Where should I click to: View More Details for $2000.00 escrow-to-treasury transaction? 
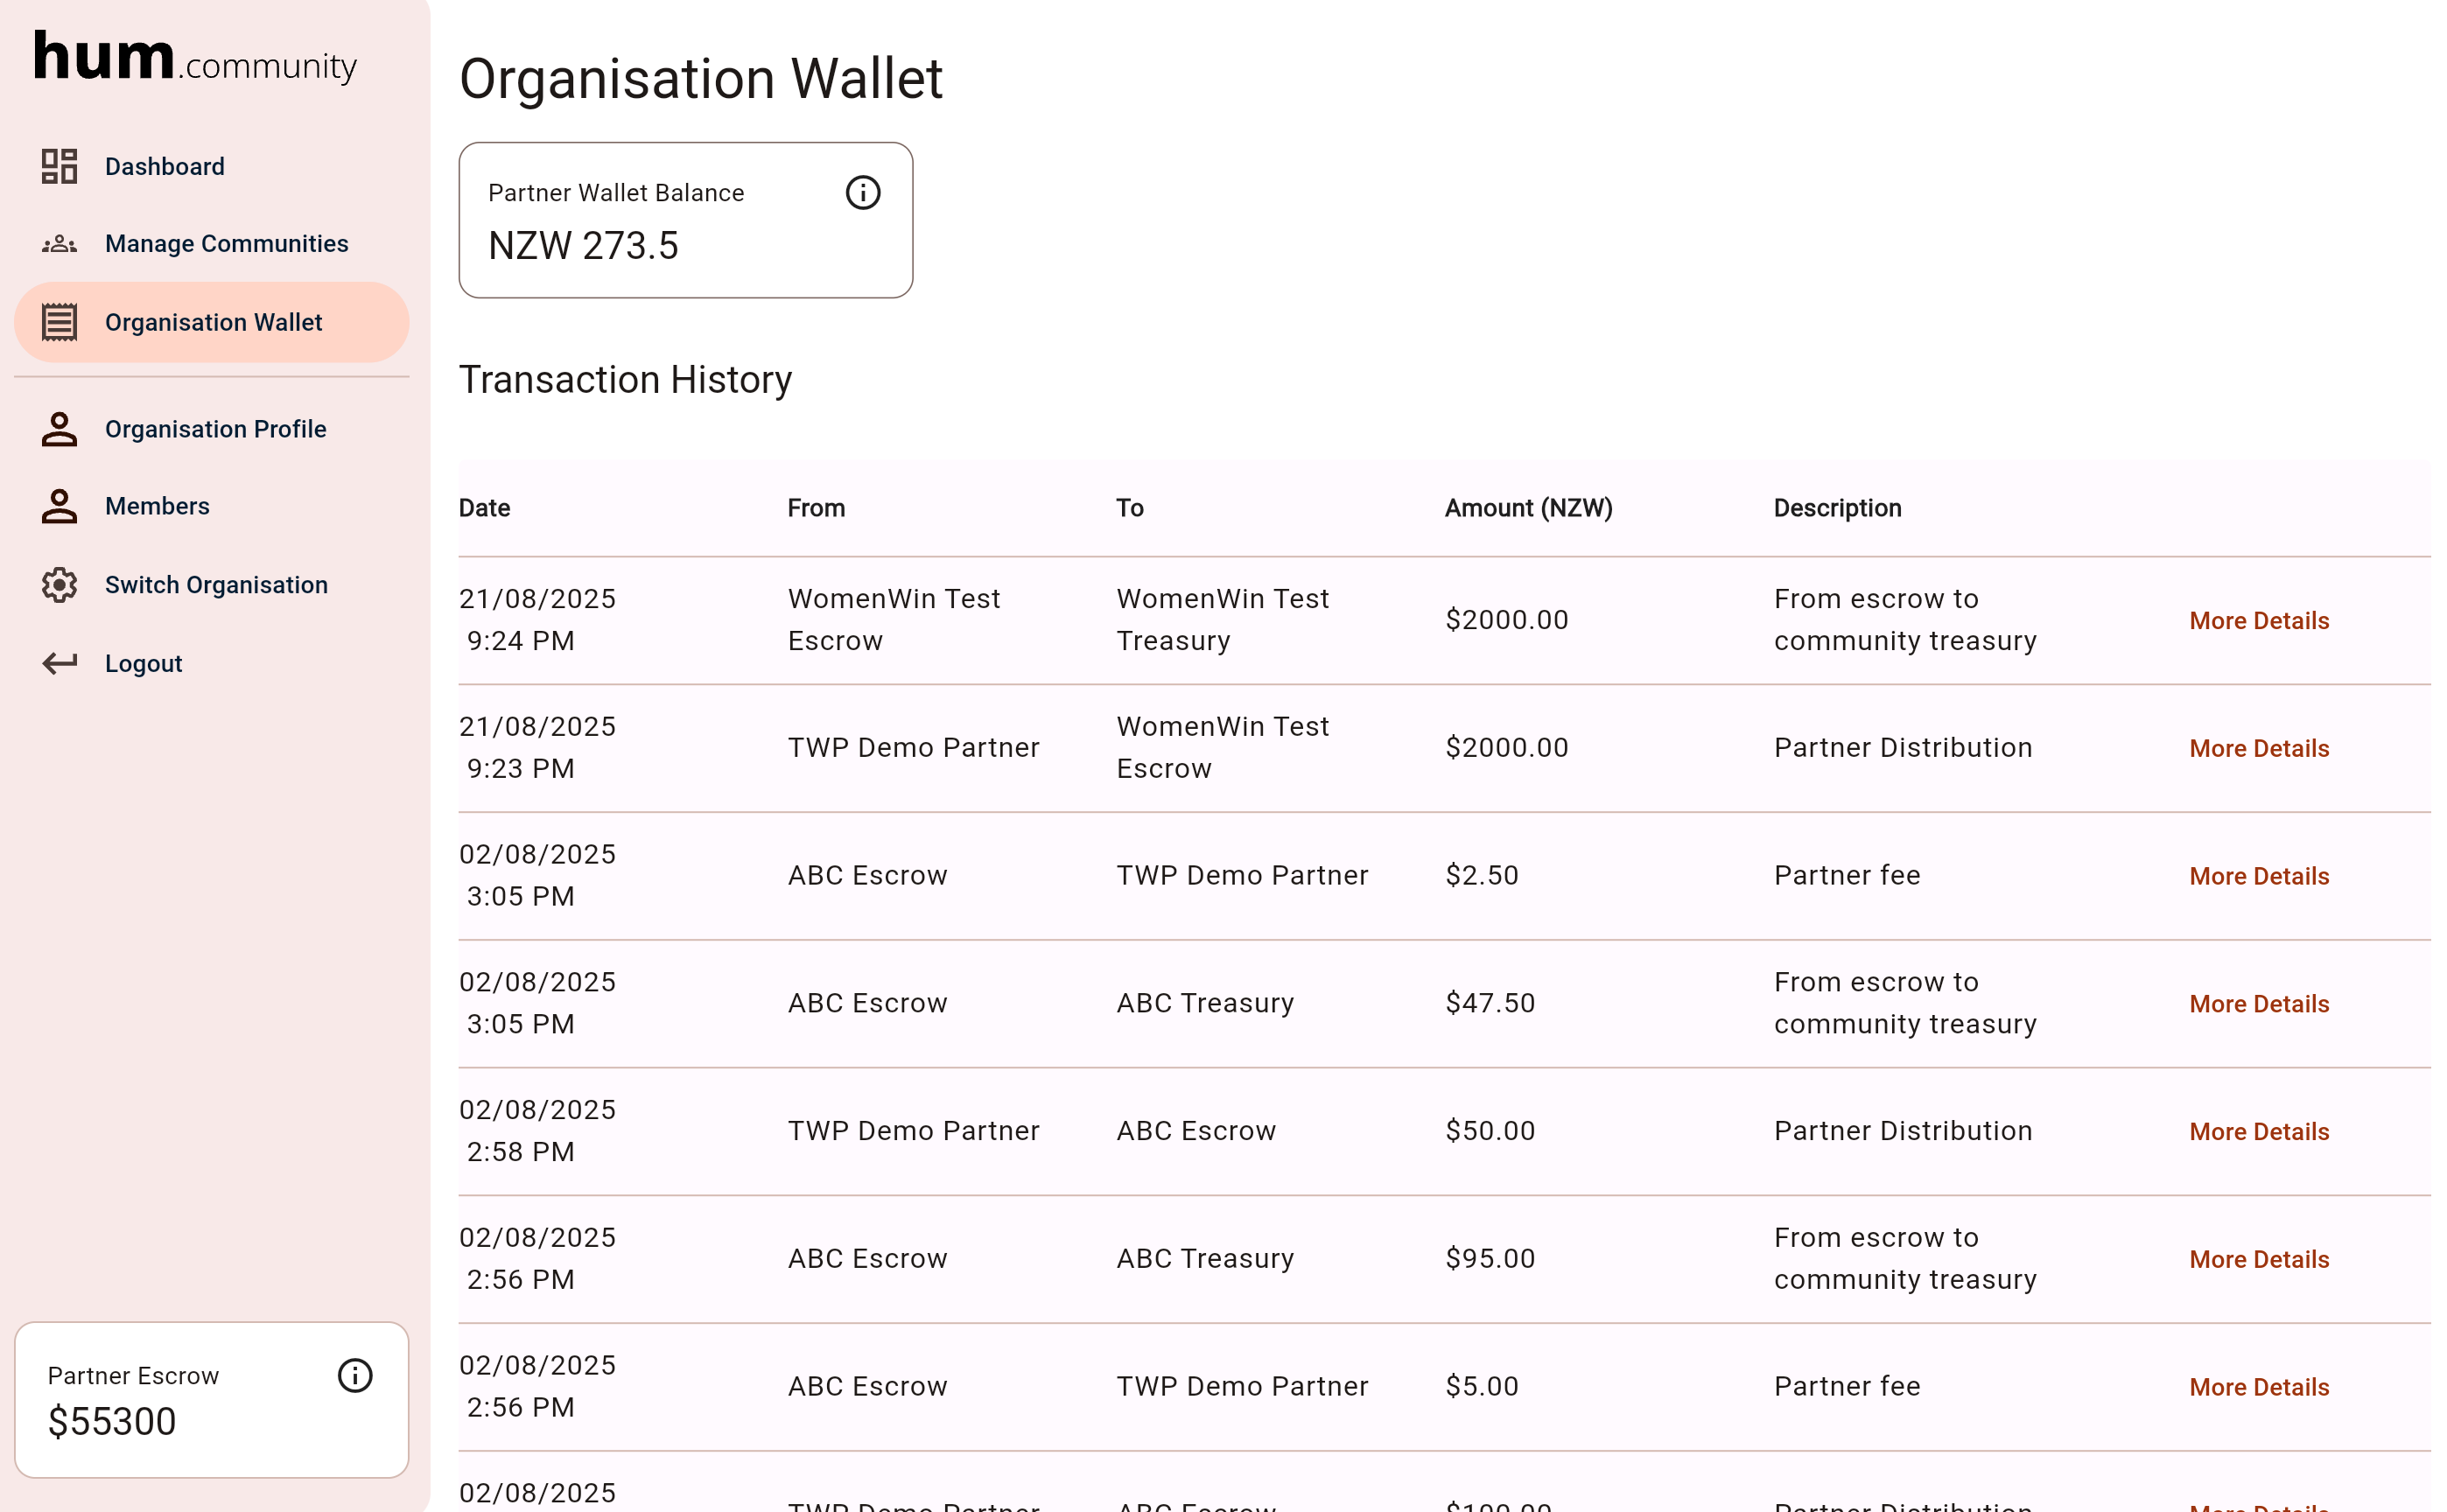2258,621
